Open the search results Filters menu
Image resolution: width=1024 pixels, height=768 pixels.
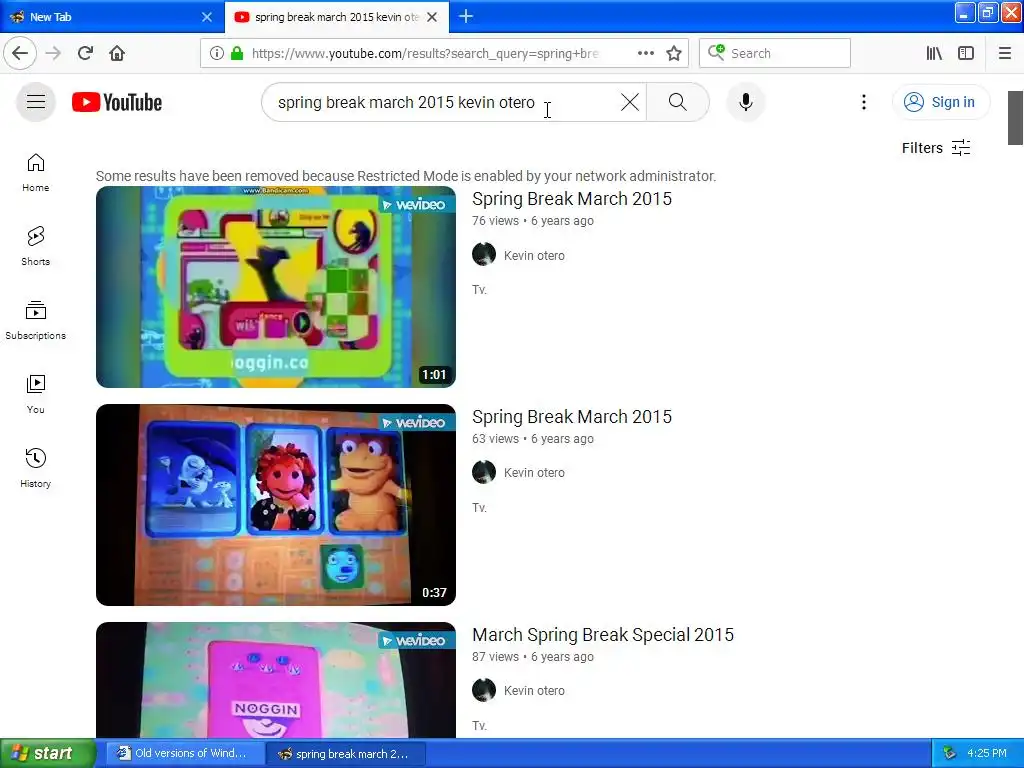pyautogui.click(x=936, y=148)
